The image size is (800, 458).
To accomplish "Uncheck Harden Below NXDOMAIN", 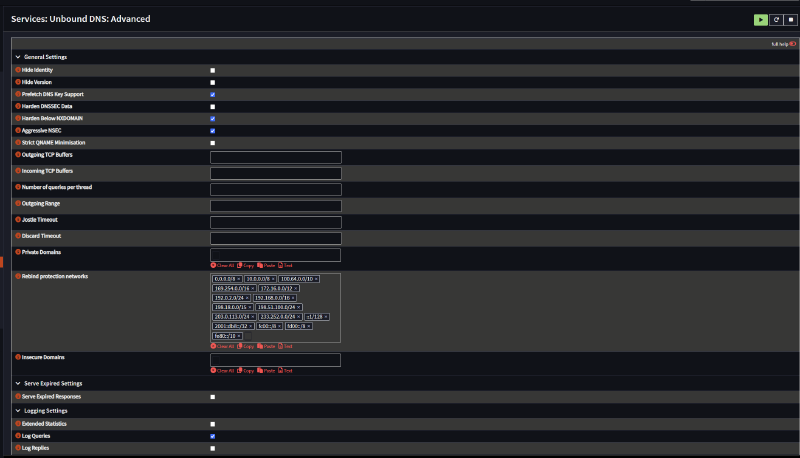I will click(x=213, y=119).
